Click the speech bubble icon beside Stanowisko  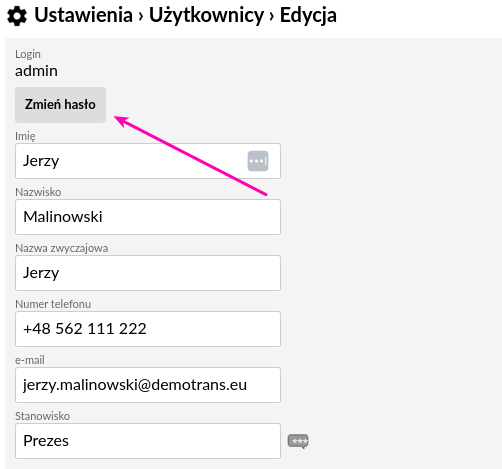click(298, 441)
